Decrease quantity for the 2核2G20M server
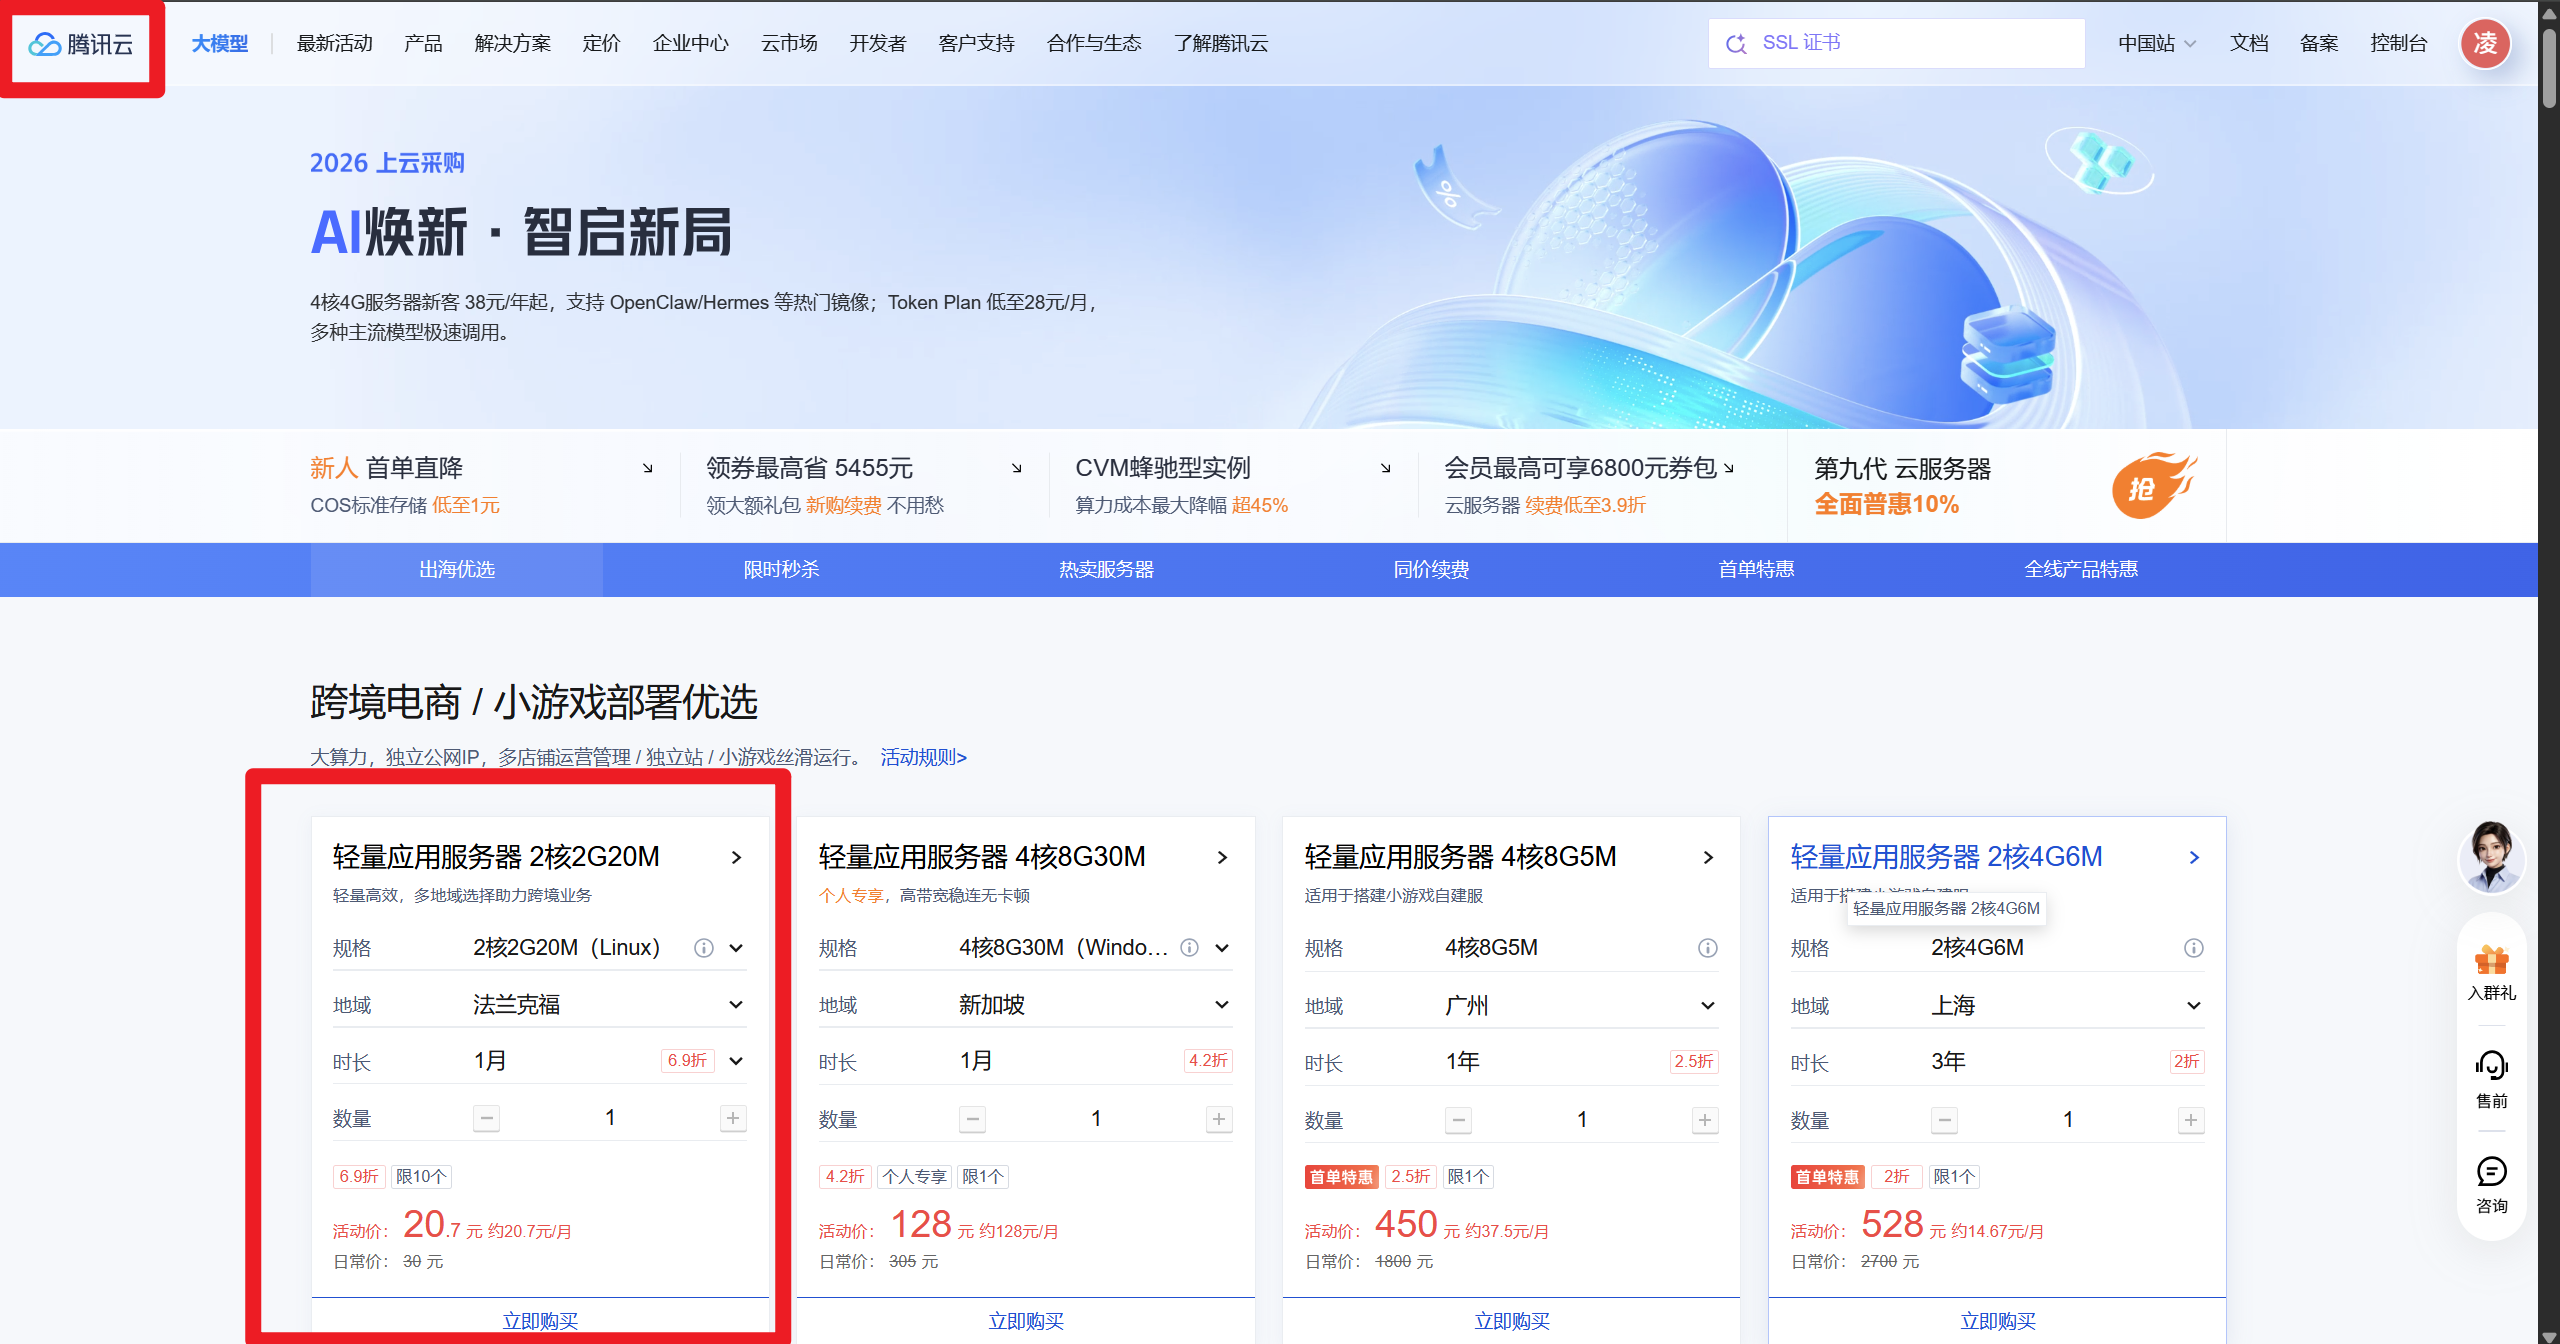 tap(486, 1118)
